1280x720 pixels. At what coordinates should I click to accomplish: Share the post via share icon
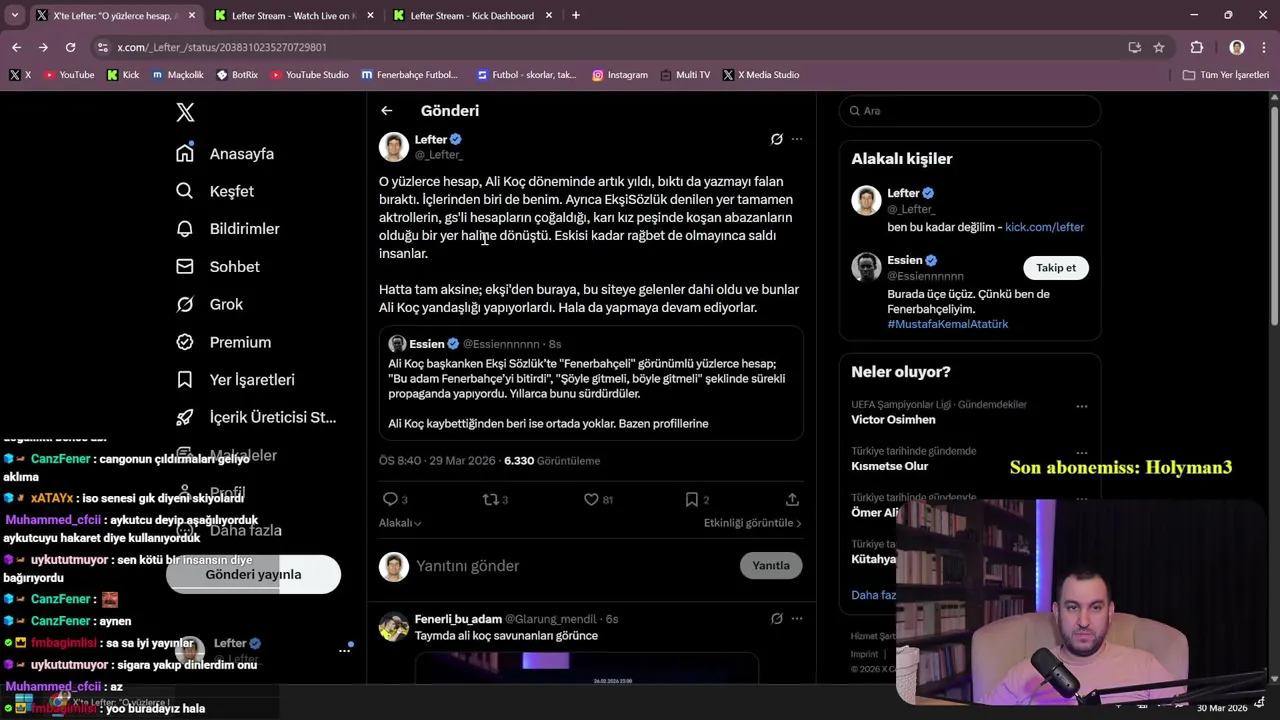point(792,499)
